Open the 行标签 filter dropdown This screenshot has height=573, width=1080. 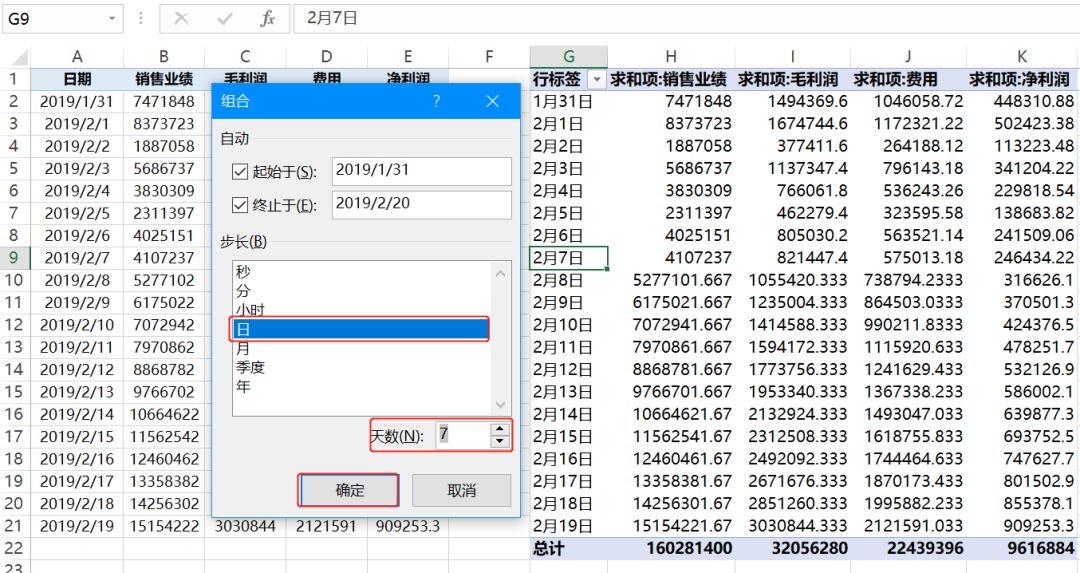click(597, 79)
